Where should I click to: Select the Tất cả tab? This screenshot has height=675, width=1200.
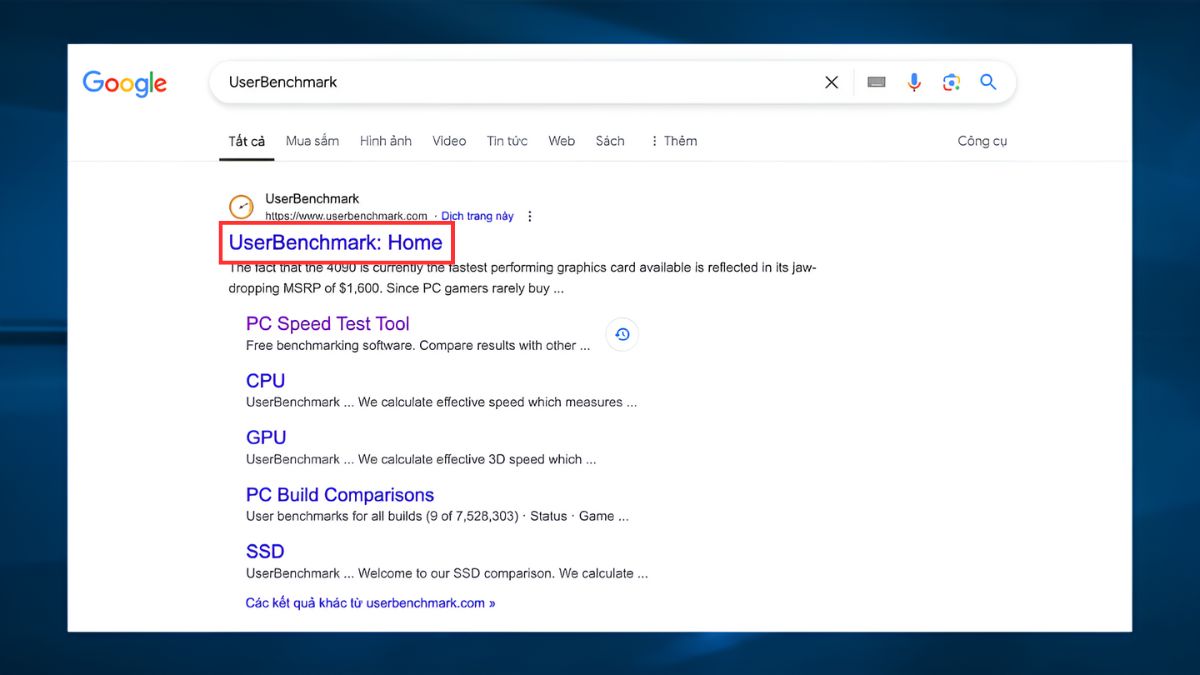(247, 141)
